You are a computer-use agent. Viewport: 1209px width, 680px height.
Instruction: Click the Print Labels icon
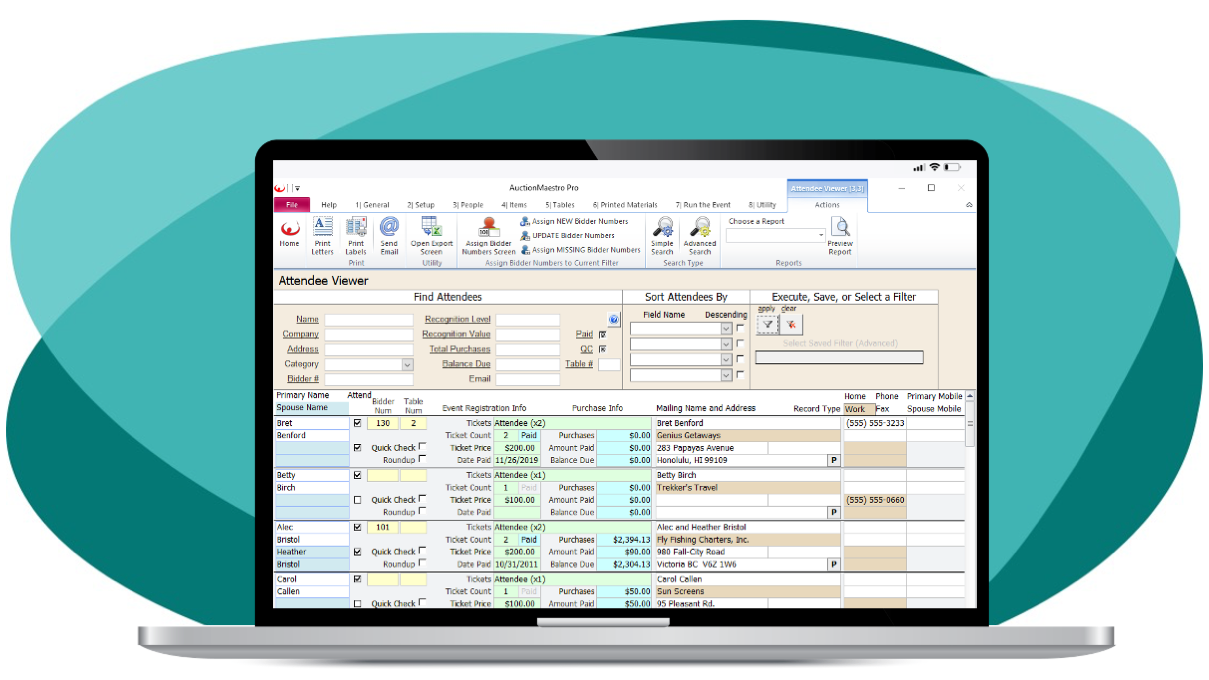pos(356,233)
